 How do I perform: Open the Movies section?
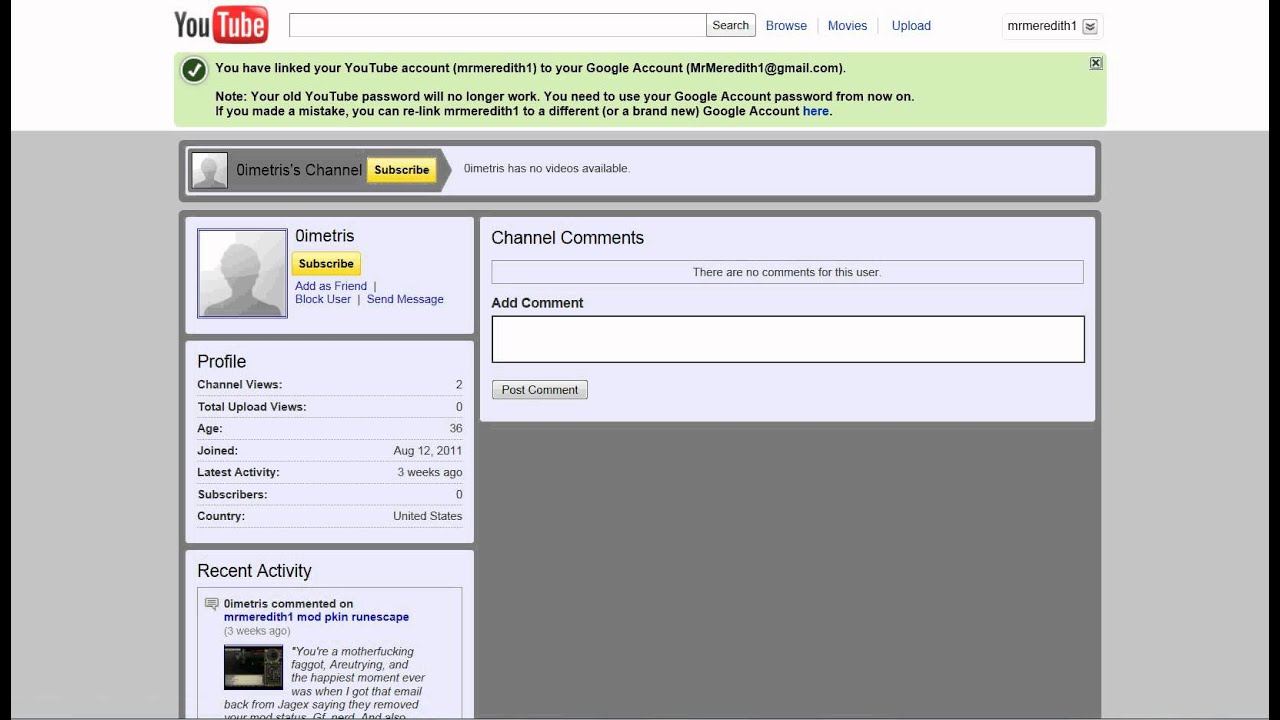click(847, 26)
